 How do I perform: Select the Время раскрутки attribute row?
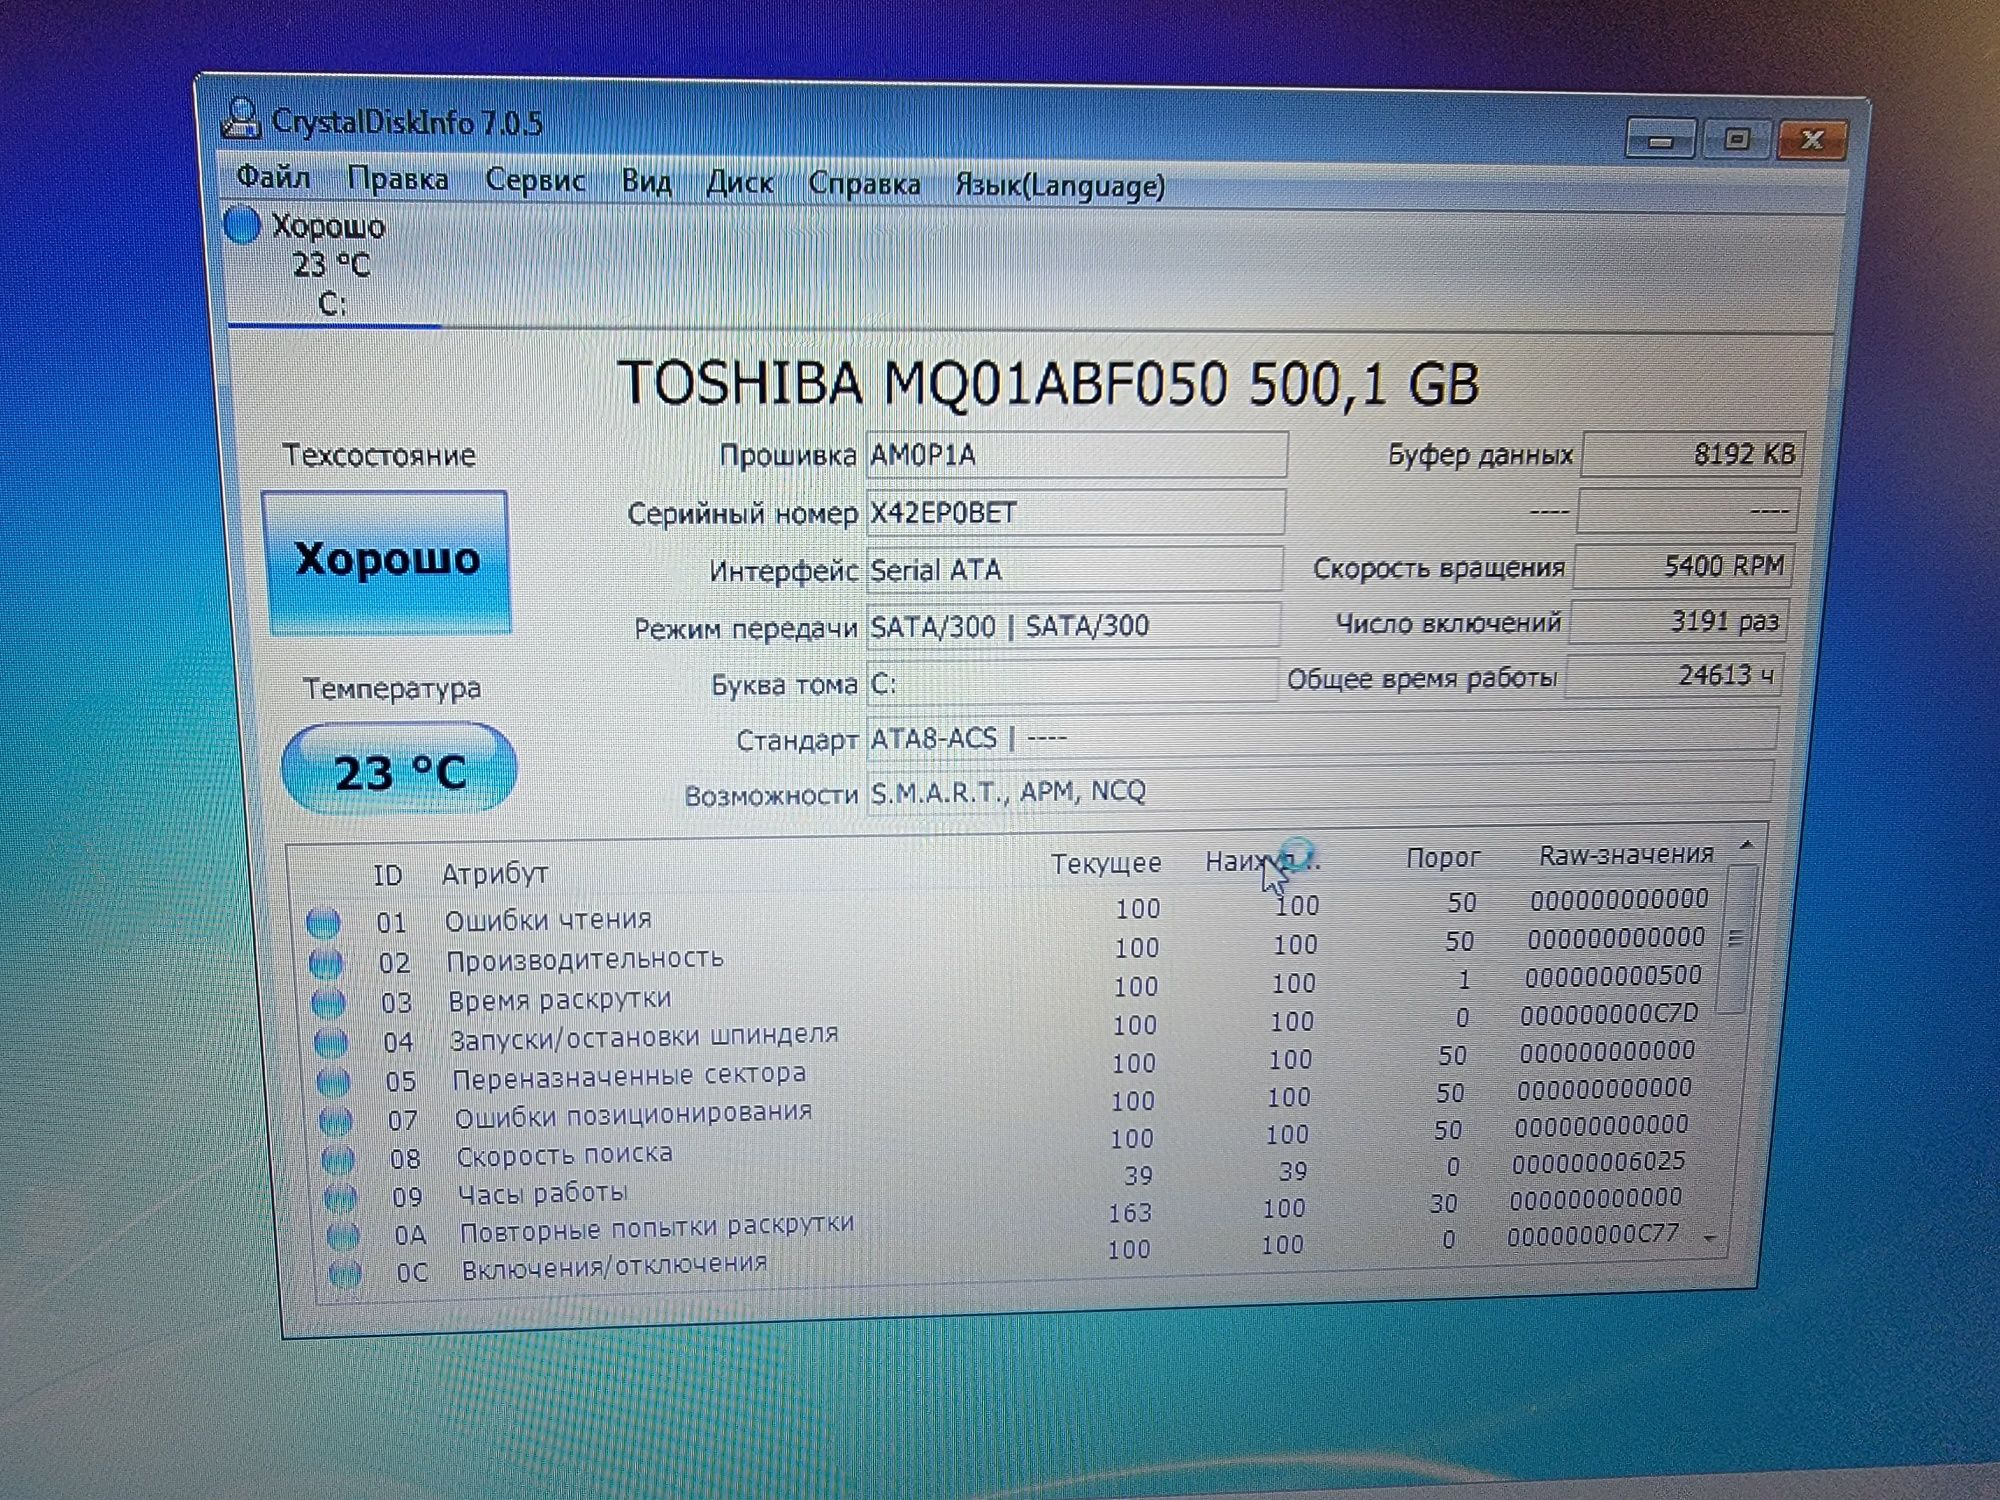coord(1010,990)
